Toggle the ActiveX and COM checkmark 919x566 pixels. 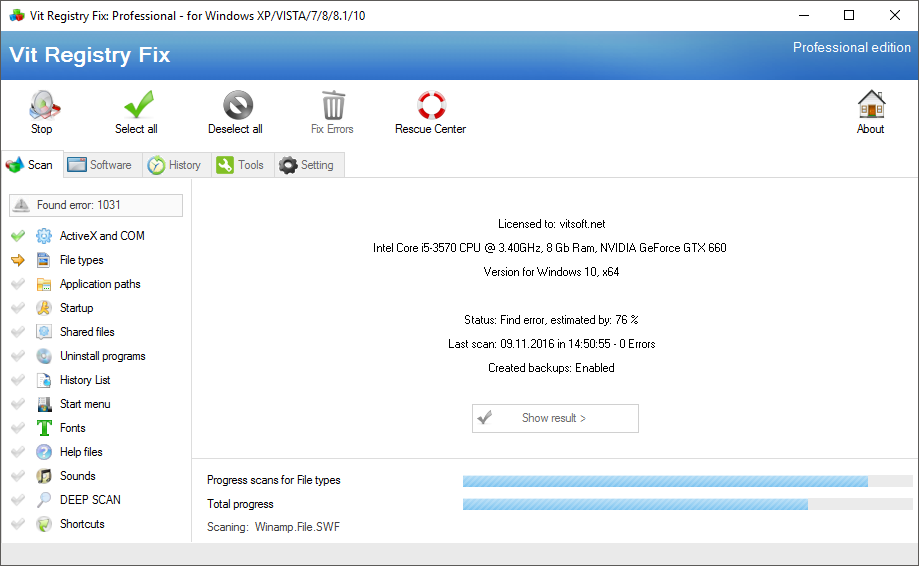pos(18,236)
